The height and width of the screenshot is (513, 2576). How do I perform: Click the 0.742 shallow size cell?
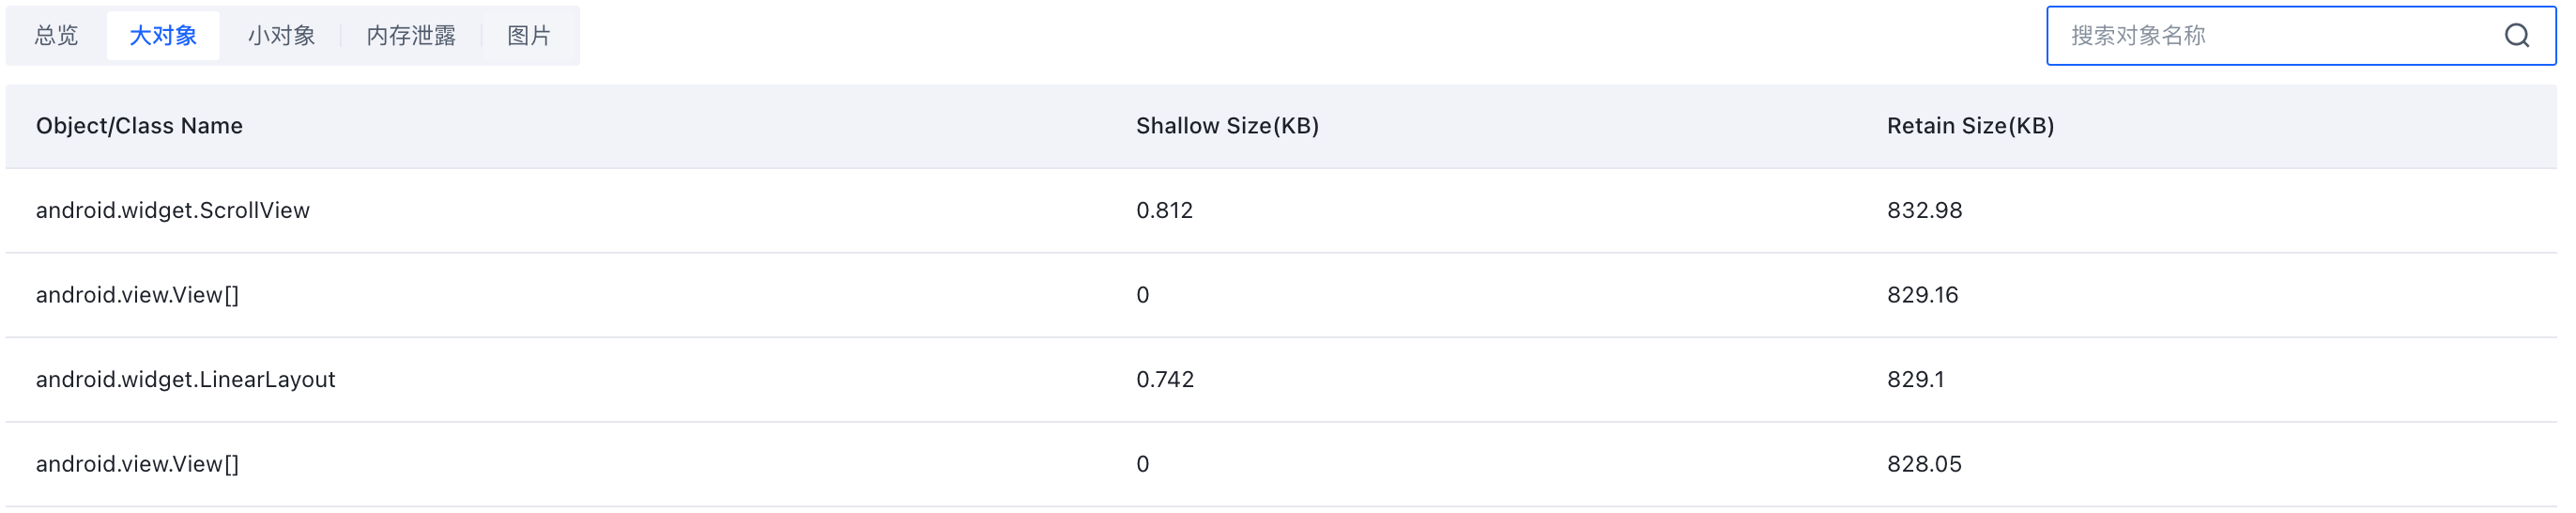pyautogui.click(x=1165, y=380)
